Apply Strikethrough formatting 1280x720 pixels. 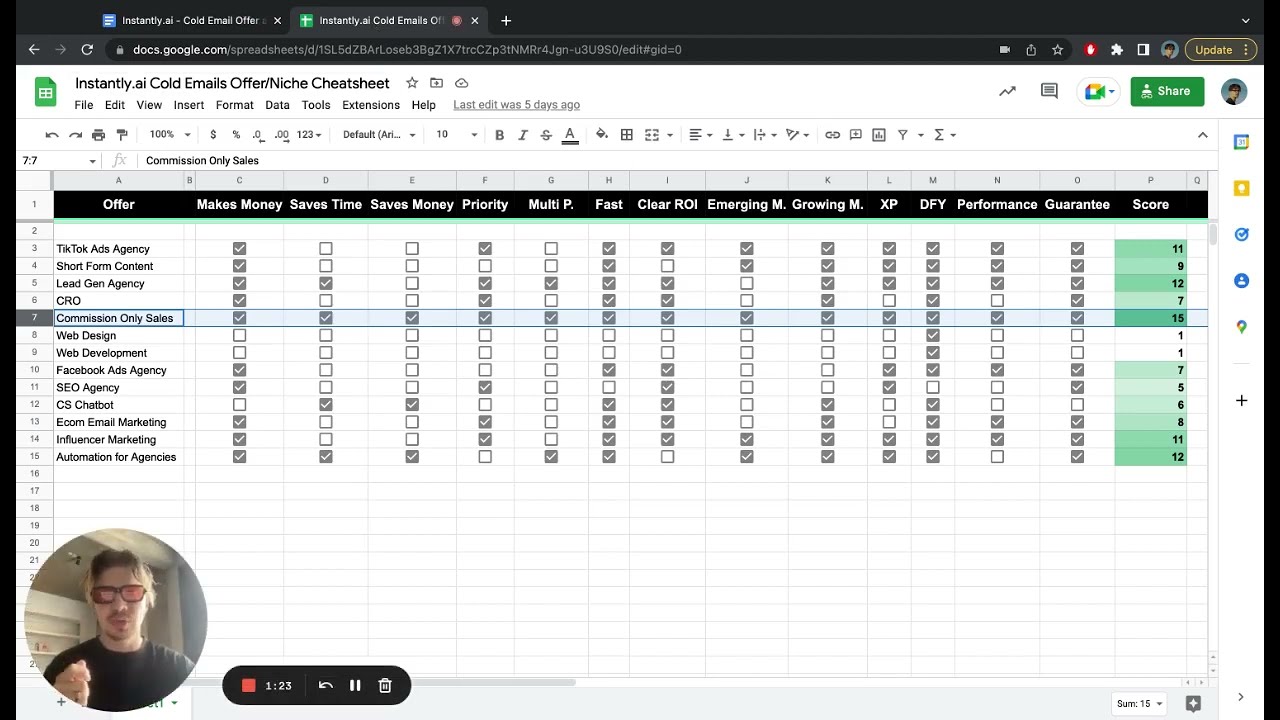point(546,135)
